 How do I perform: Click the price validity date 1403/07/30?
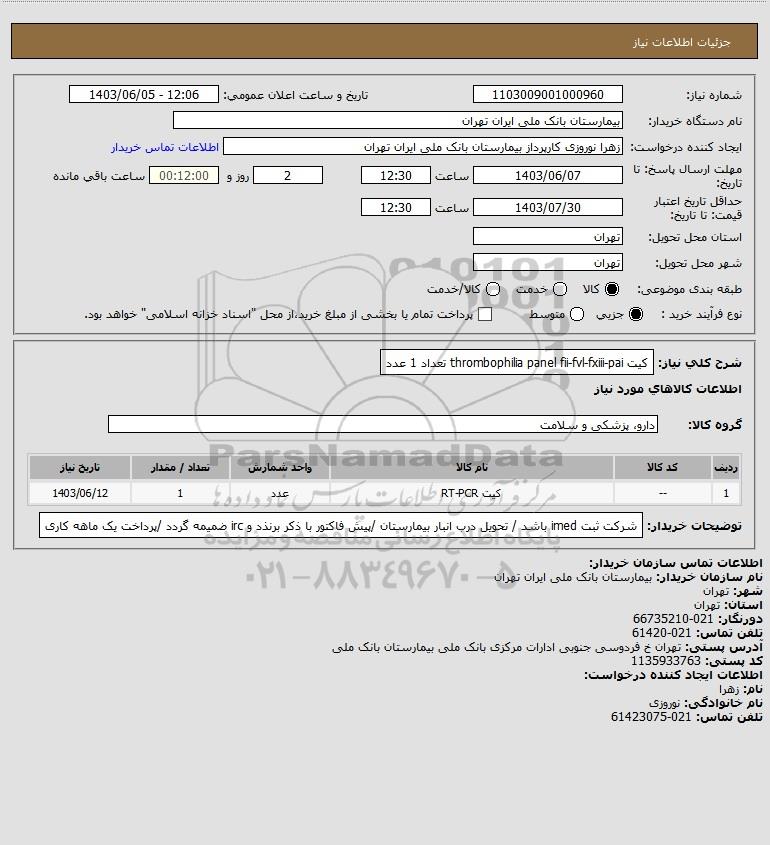(547, 207)
